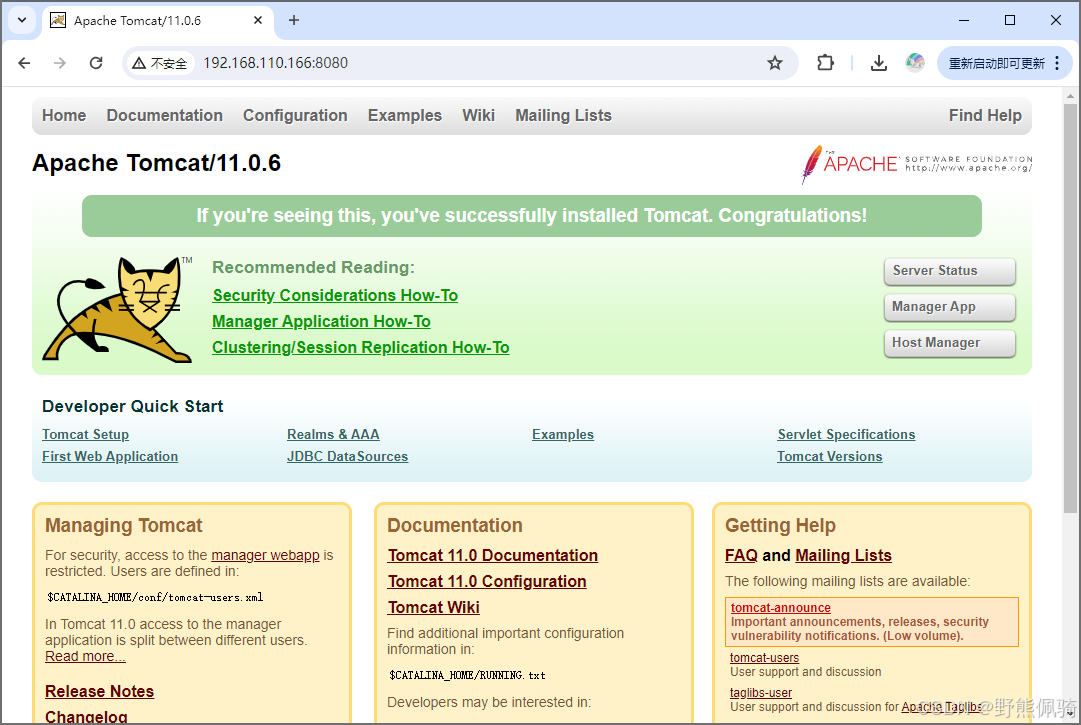
Task: Open Tomcat 11.0 Configuration link
Action: 487,582
